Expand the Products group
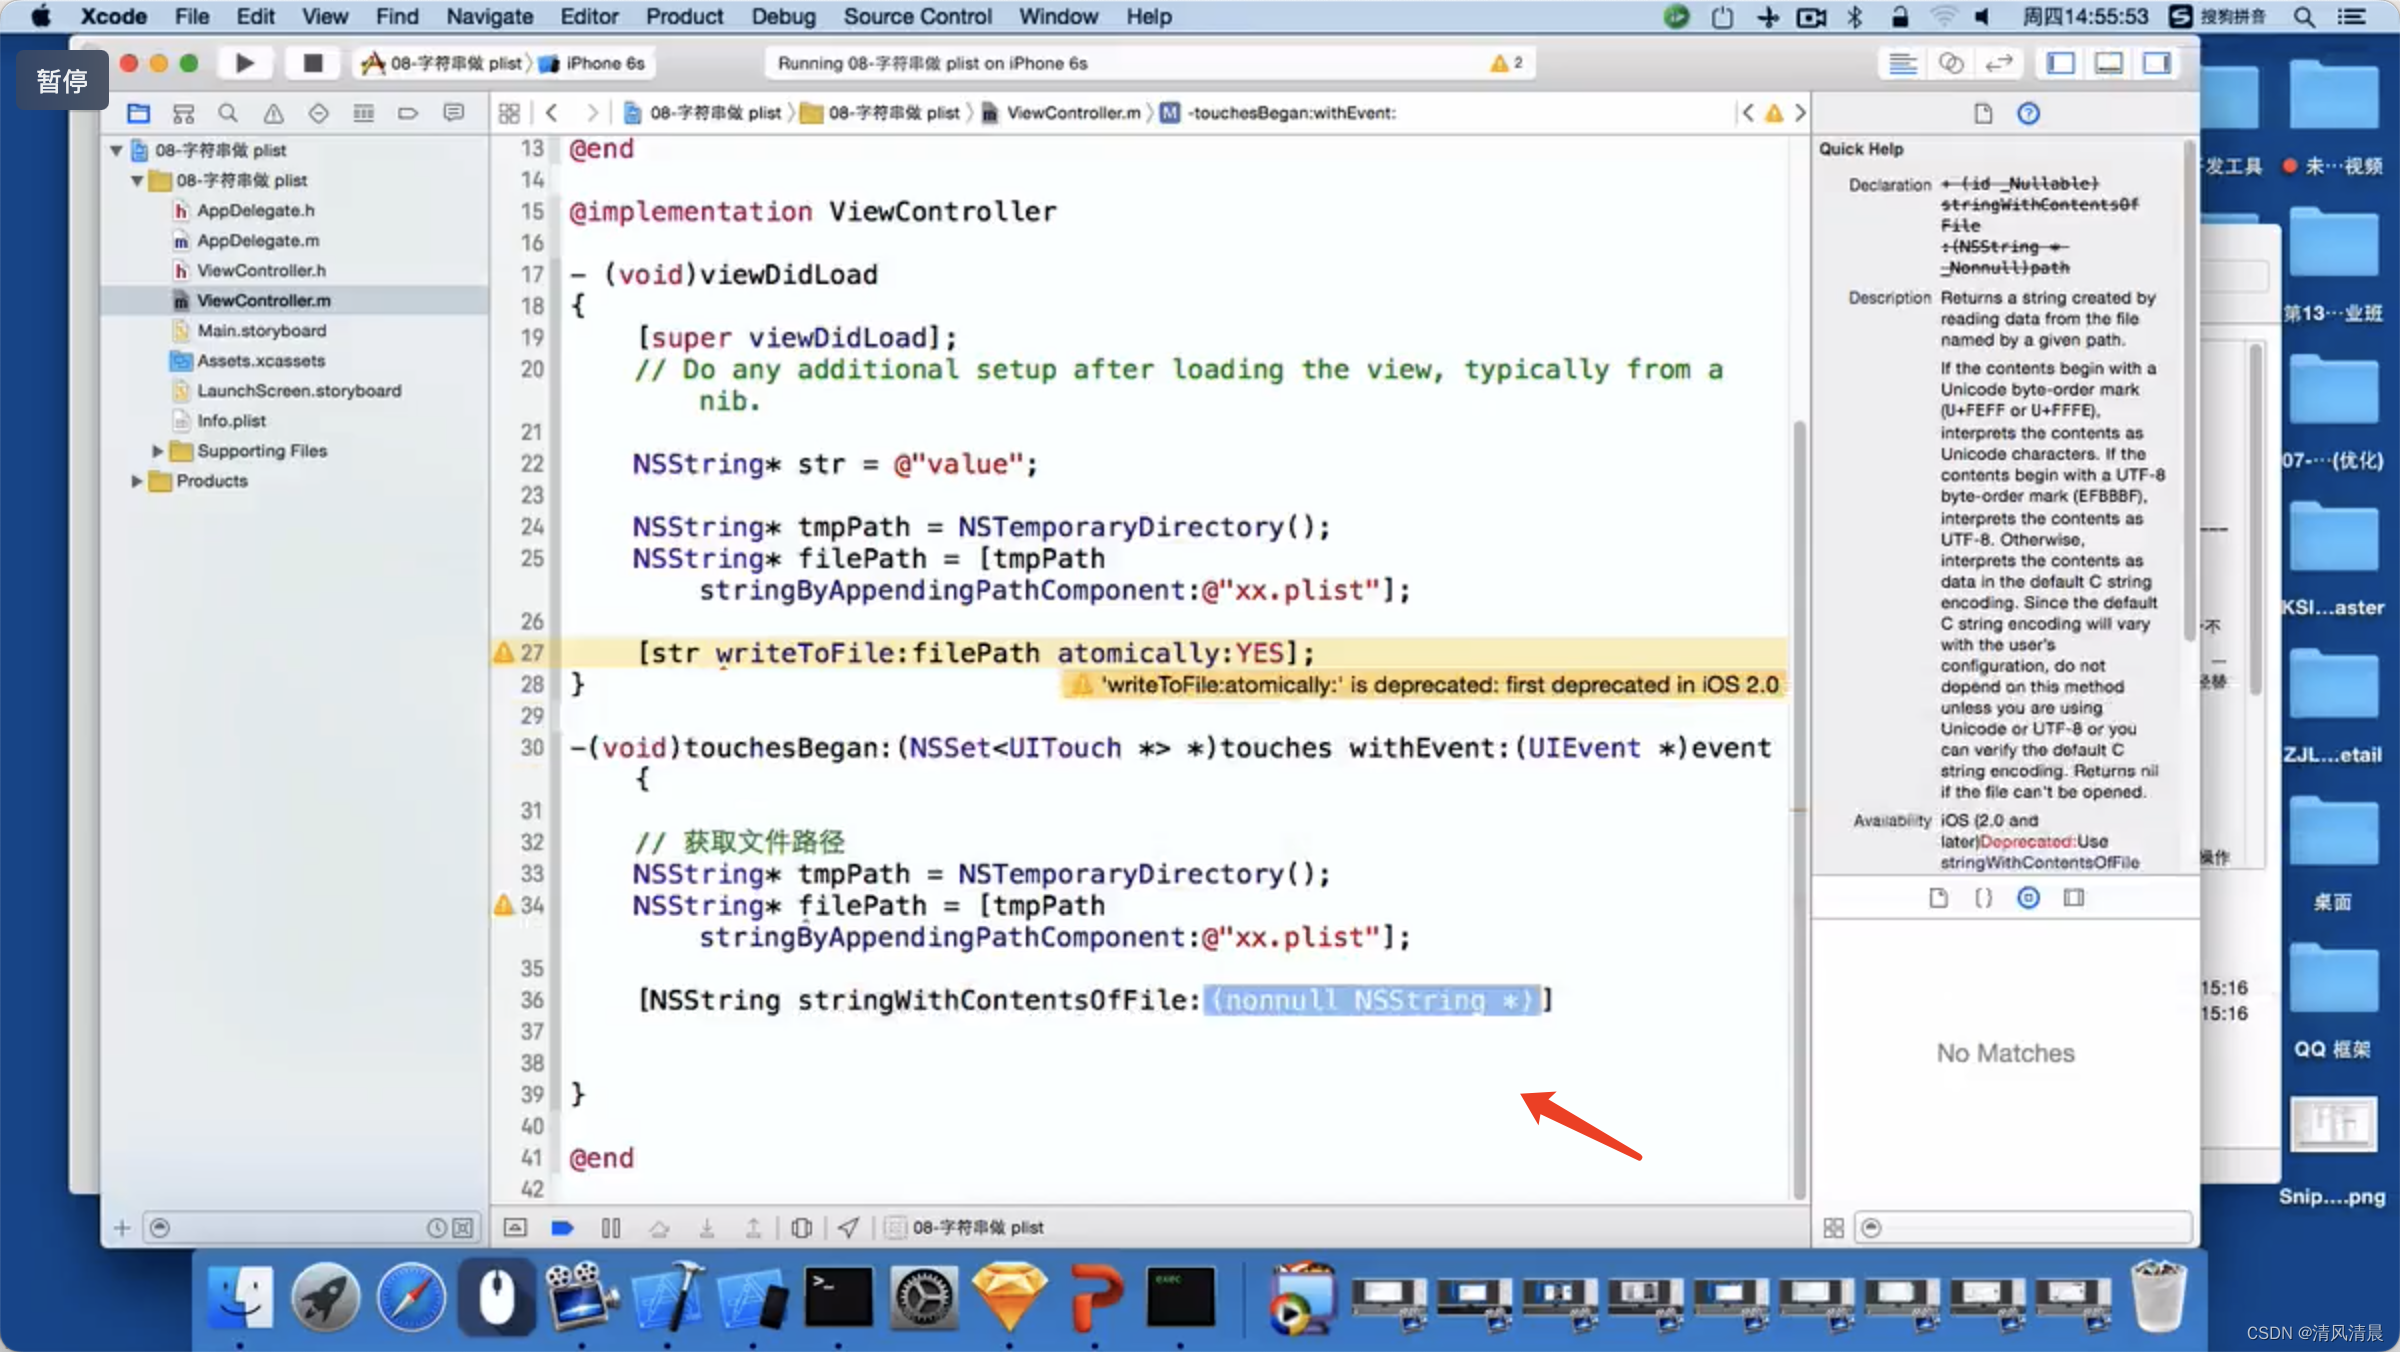 tap(137, 481)
